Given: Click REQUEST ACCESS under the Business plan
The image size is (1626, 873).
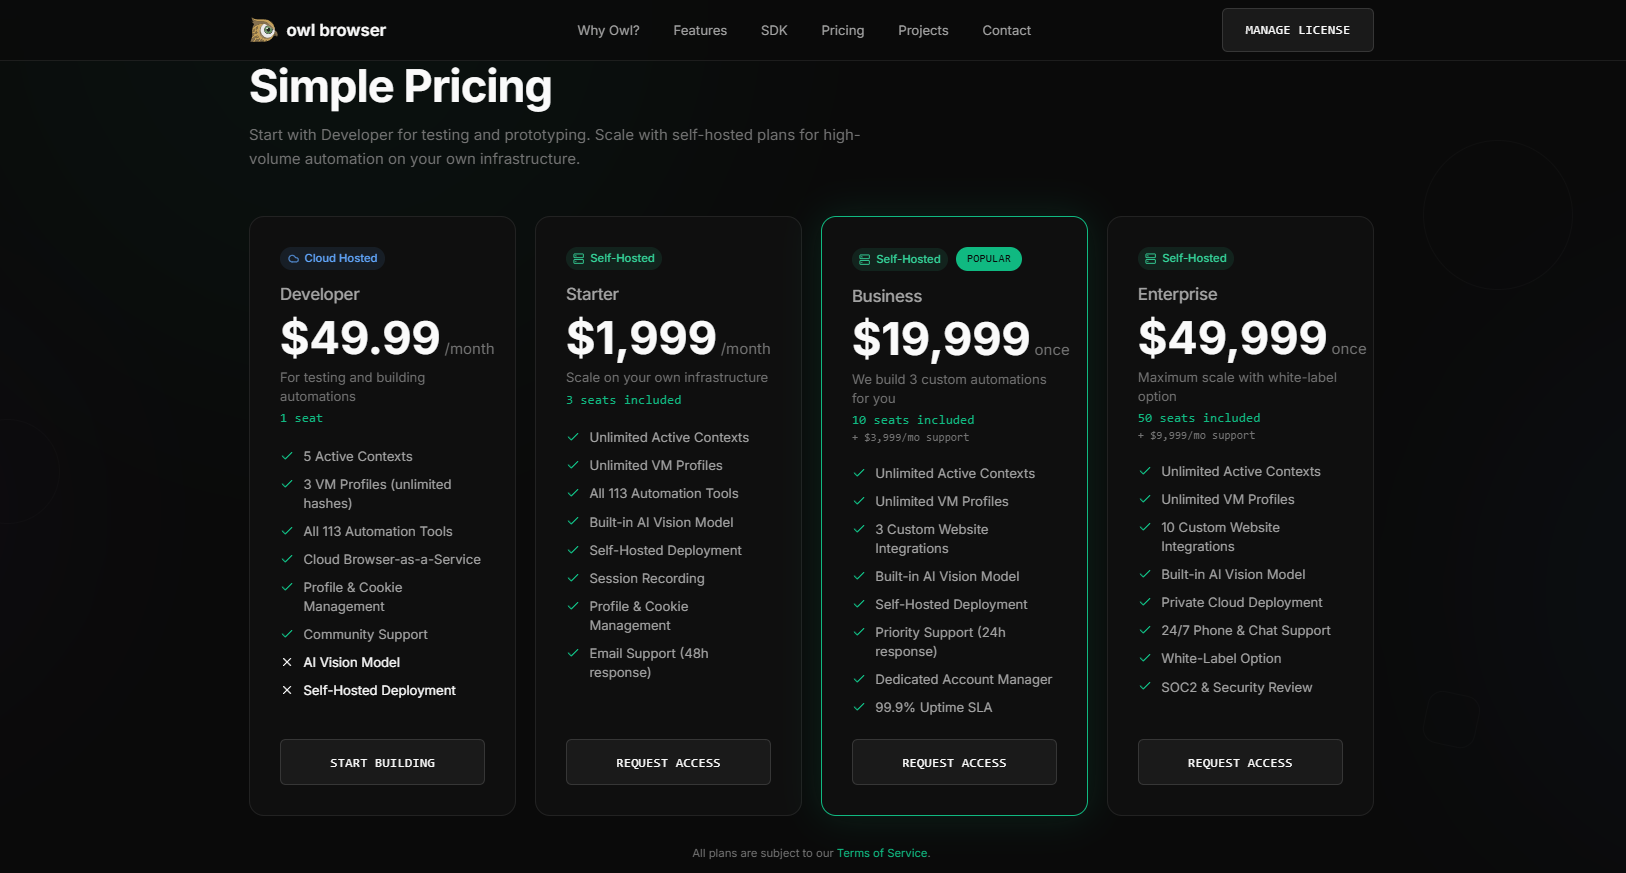Looking at the screenshot, I should (x=954, y=762).
